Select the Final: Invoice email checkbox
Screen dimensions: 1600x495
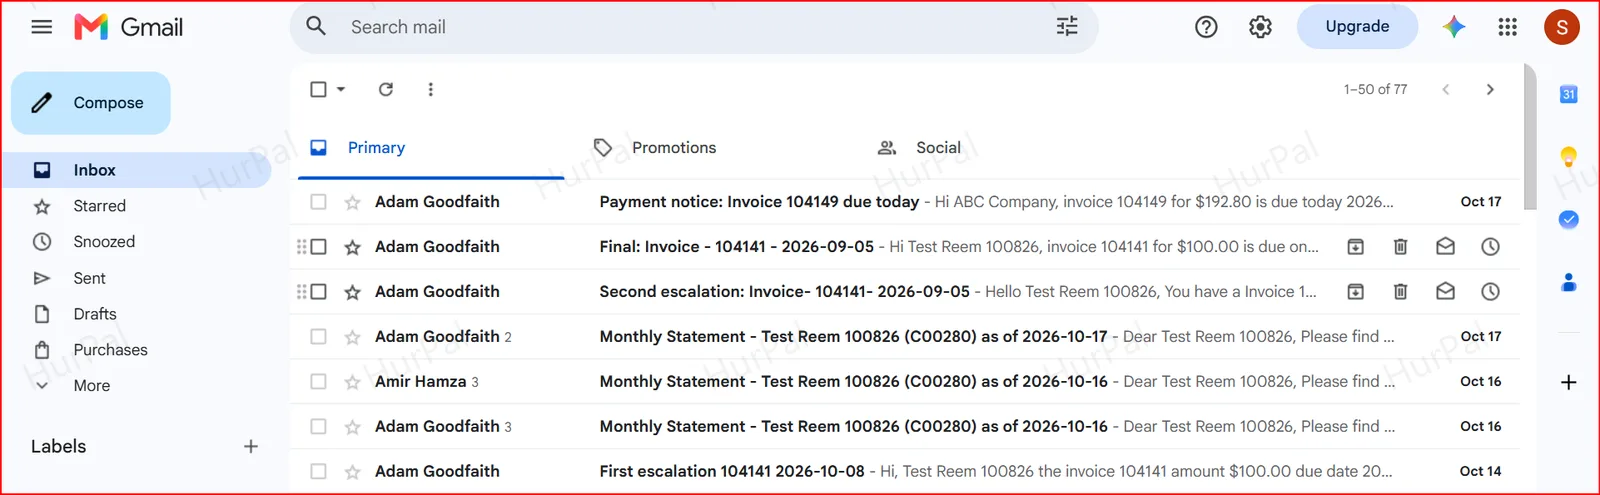tap(318, 246)
